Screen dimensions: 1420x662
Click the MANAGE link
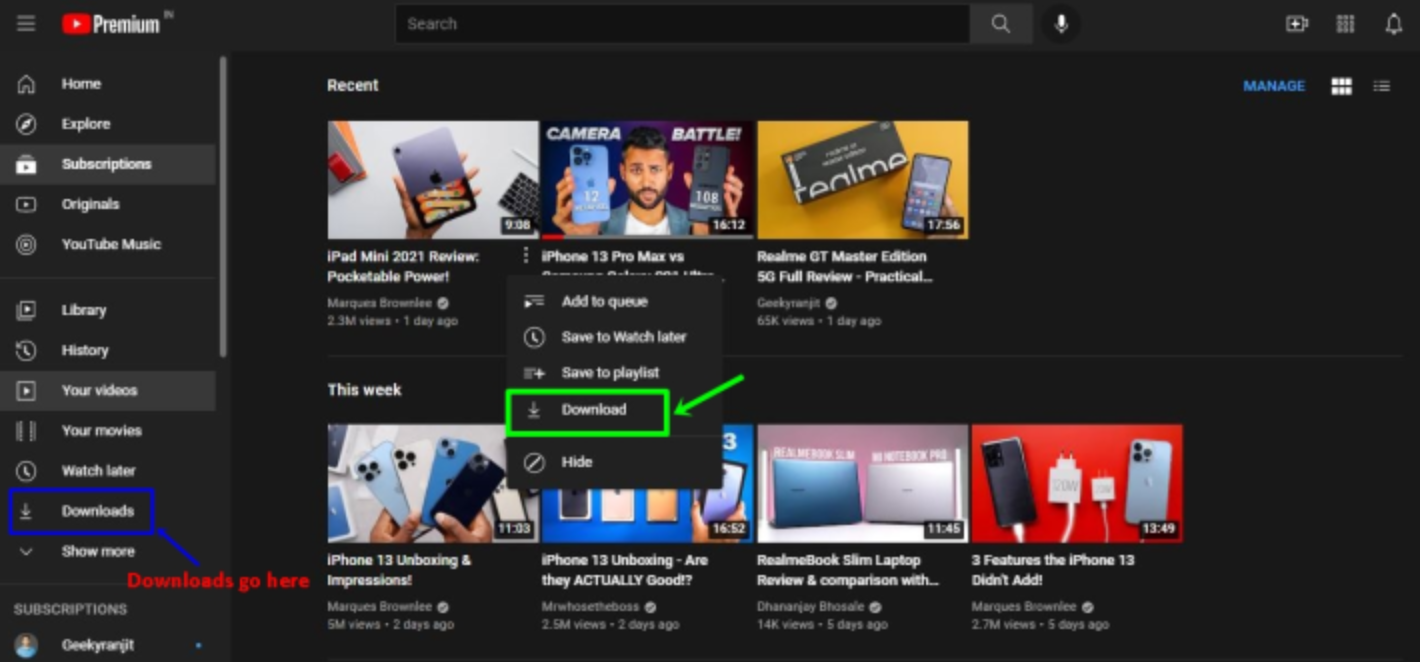(1273, 87)
